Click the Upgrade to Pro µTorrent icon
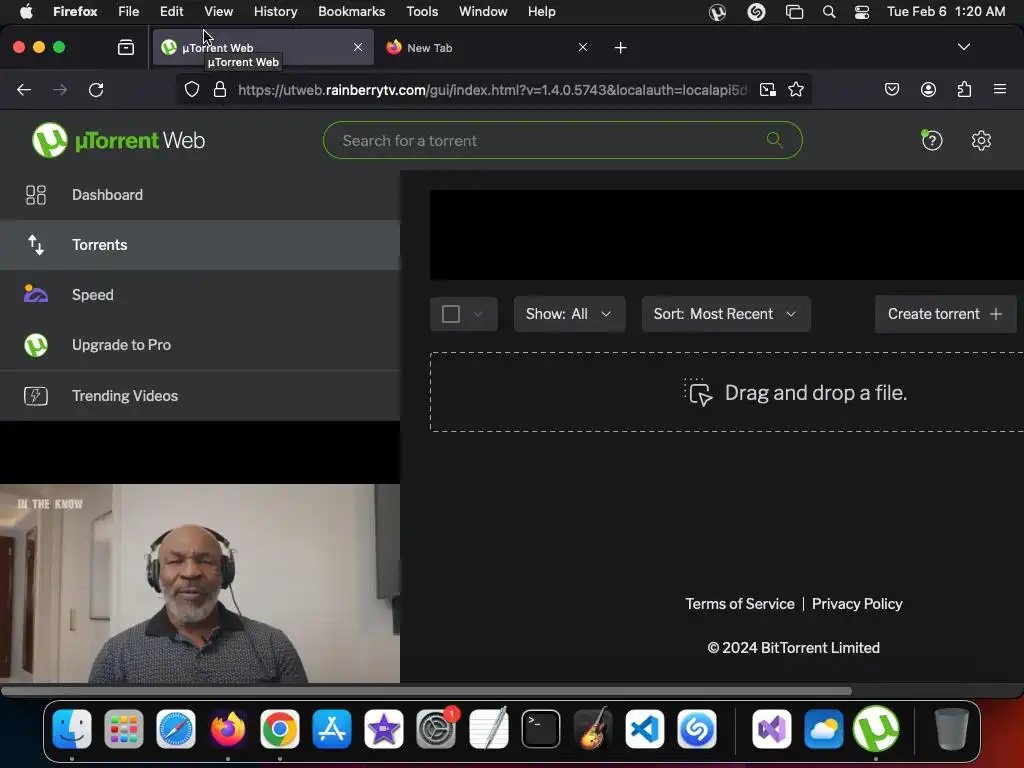 tap(36, 345)
